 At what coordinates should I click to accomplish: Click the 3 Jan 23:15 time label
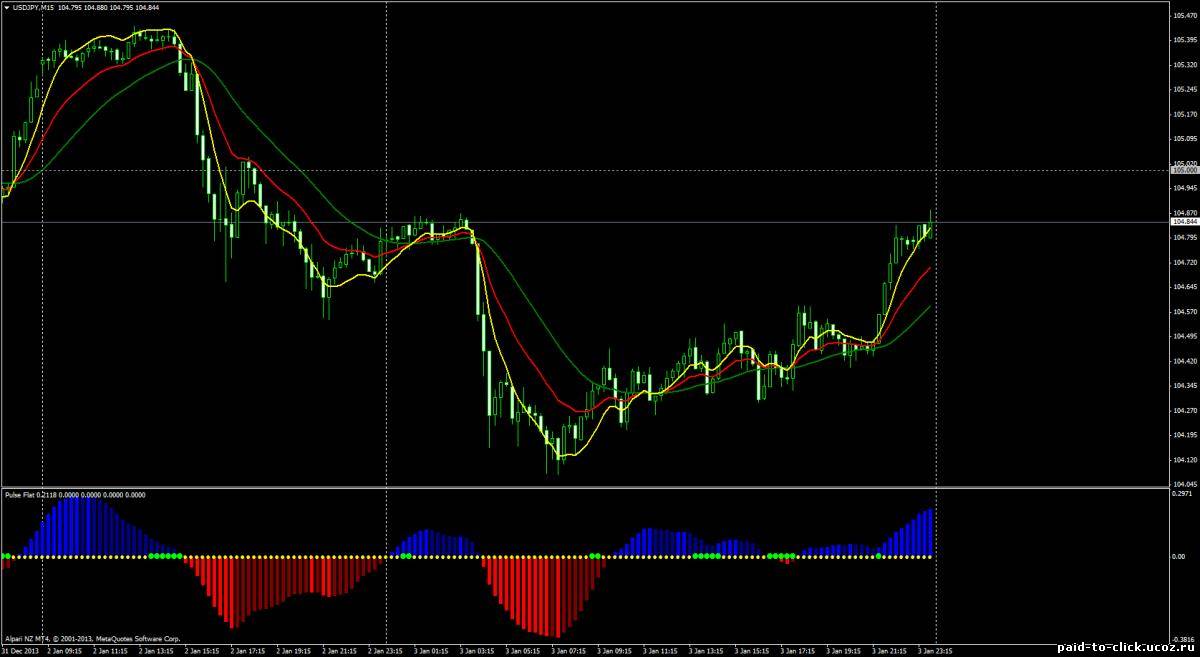coord(936,649)
